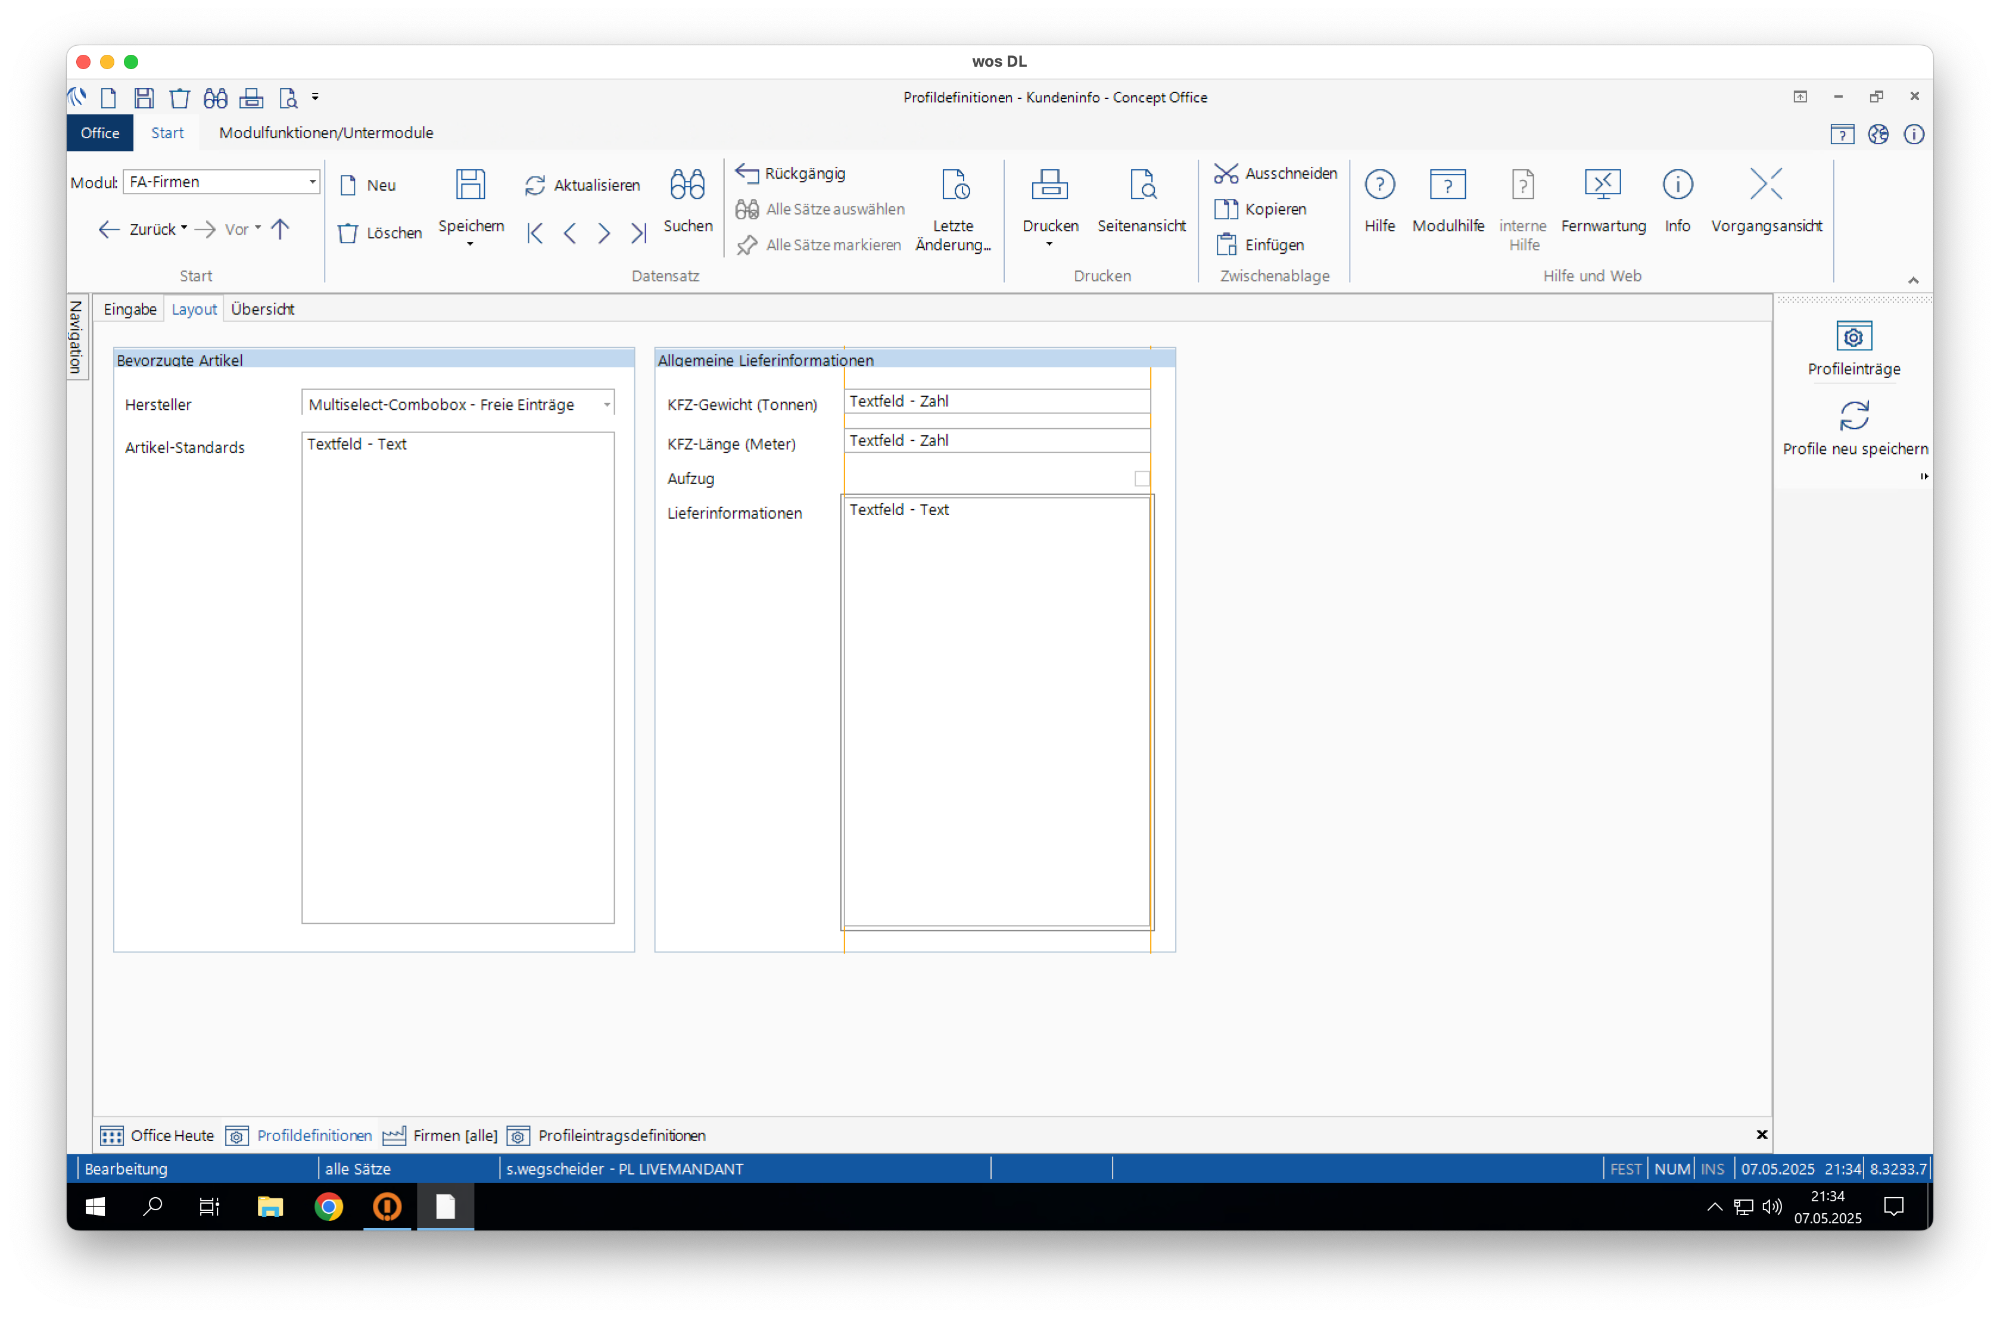Viewport: 2000px width, 1318px height.
Task: Select the Layout tab
Action: click(x=194, y=309)
